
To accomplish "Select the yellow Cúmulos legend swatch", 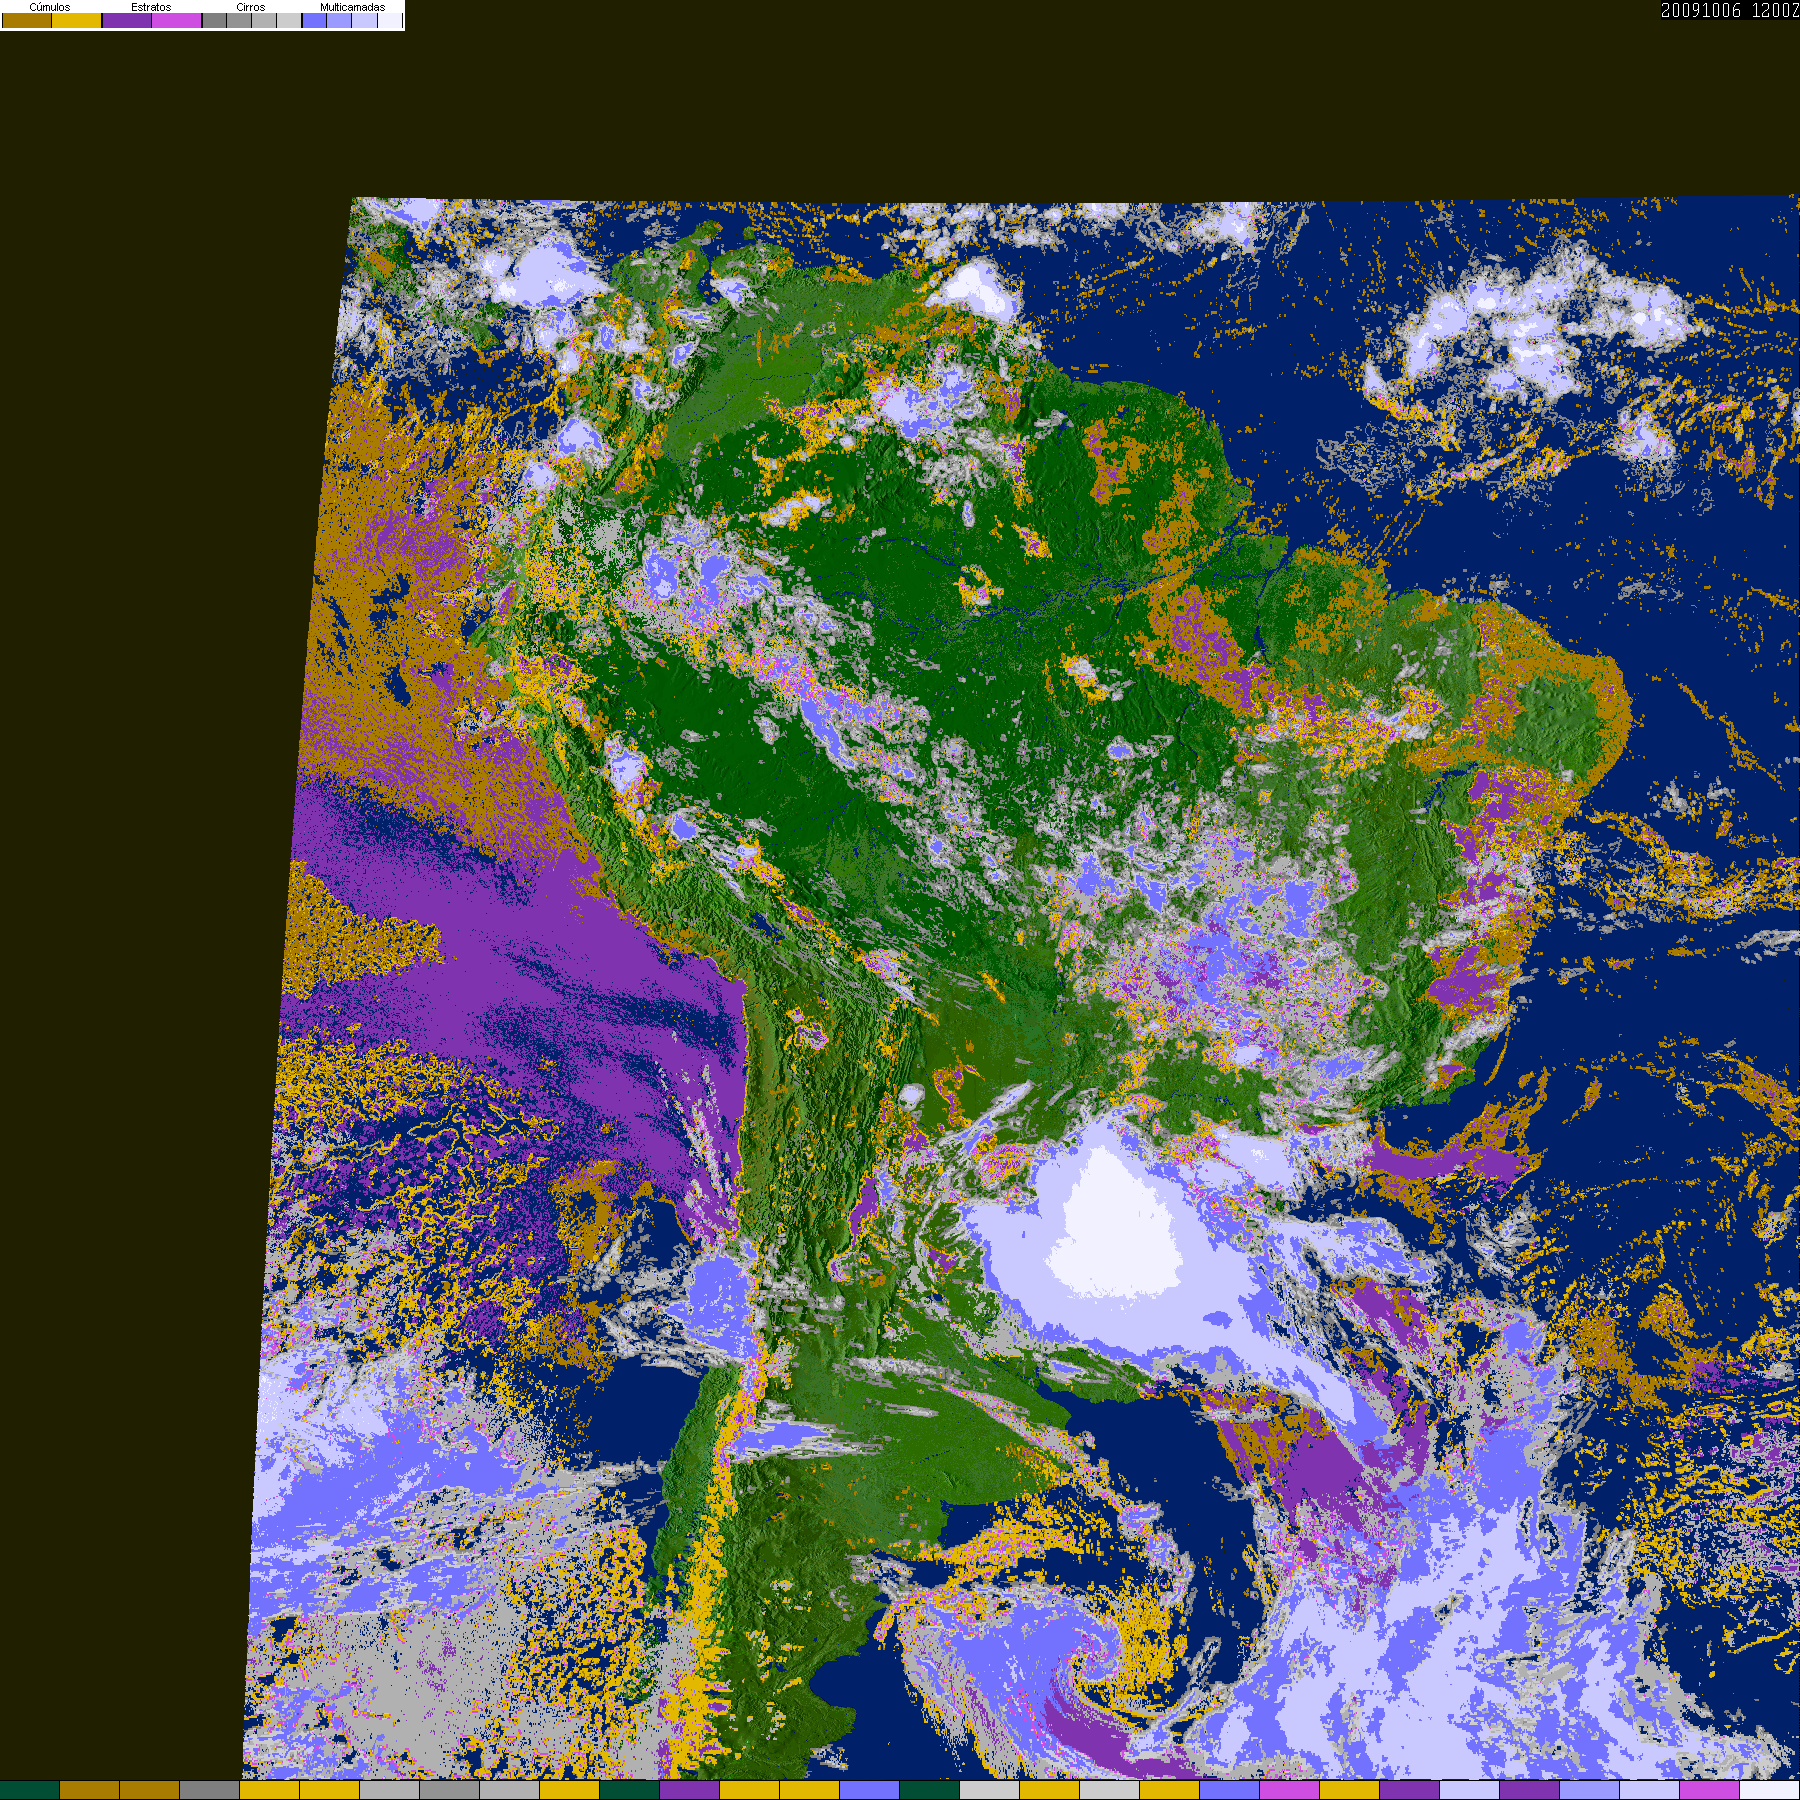I will pos(77,20).
